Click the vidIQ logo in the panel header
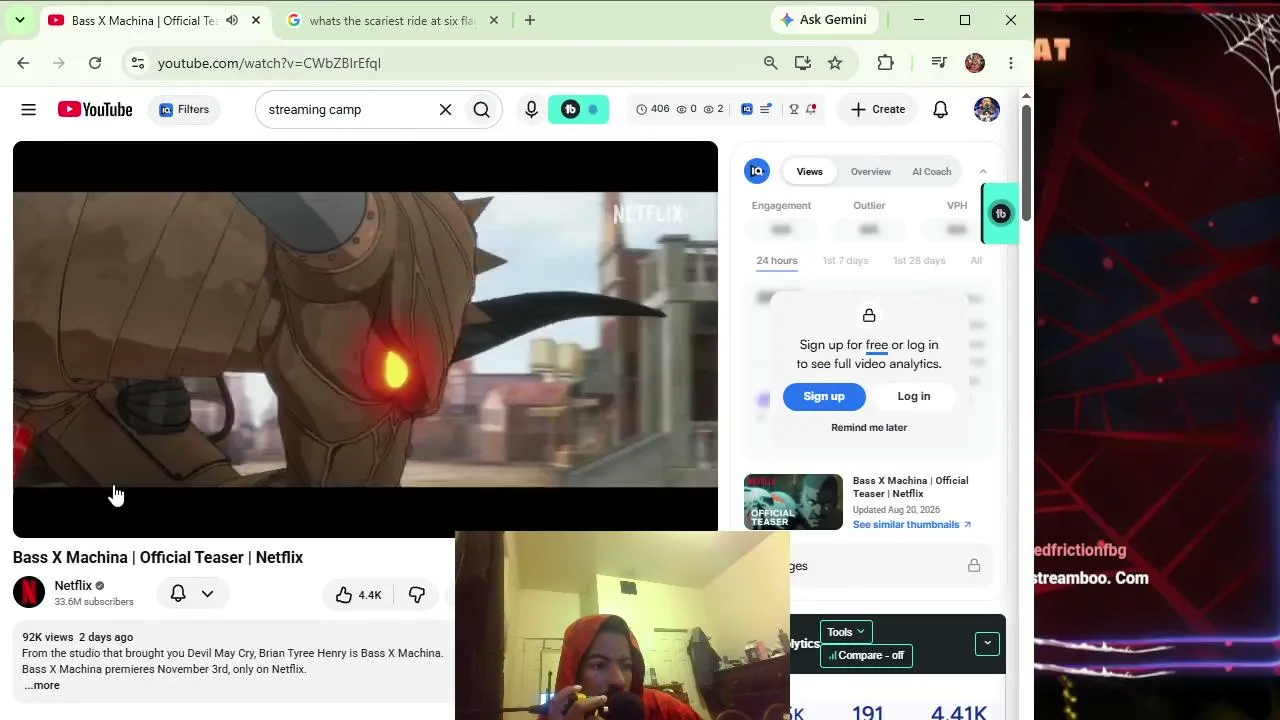Screen dimensions: 1280x720 tap(757, 172)
